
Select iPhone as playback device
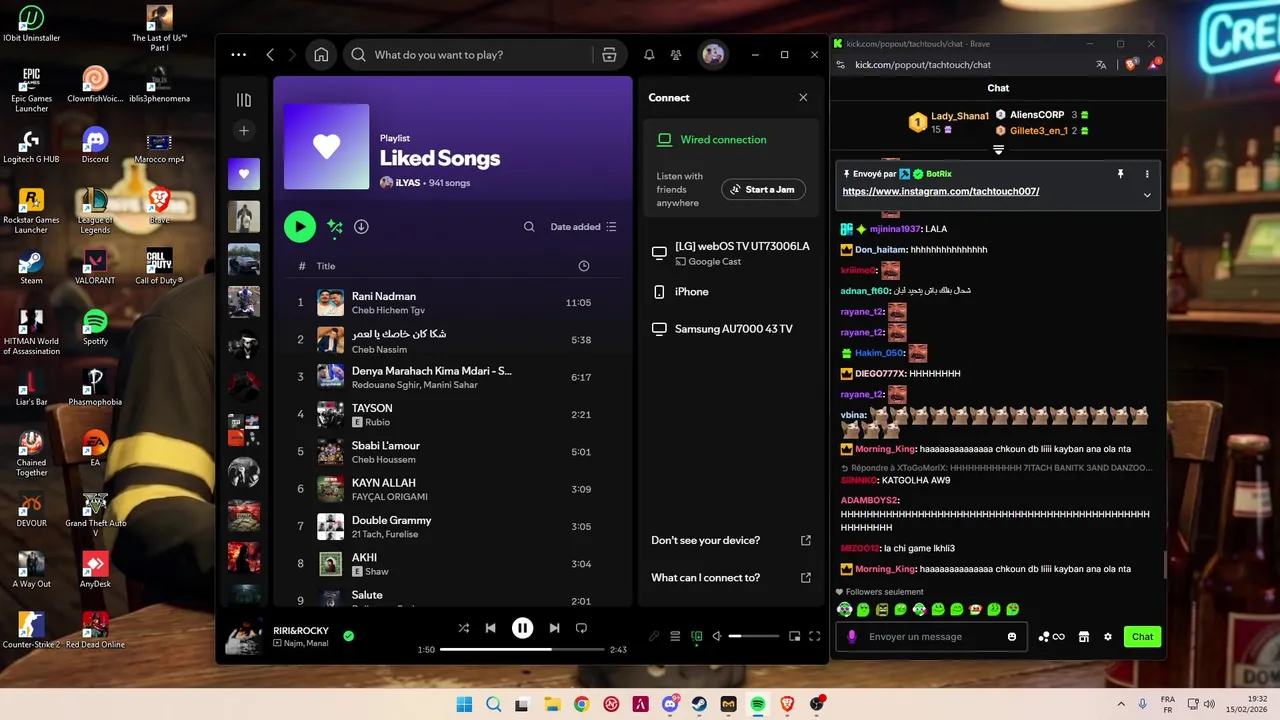pyautogui.click(x=729, y=292)
